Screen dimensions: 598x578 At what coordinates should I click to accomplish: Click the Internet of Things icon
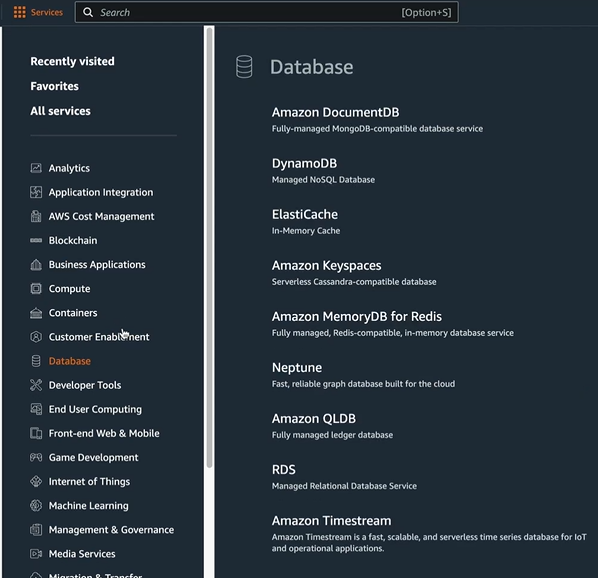click(36, 482)
